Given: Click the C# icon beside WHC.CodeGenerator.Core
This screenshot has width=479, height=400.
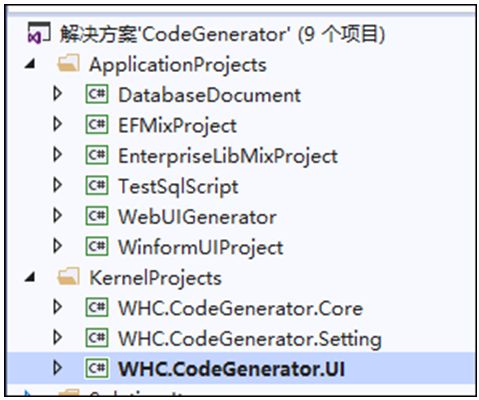Looking at the screenshot, I should (x=97, y=307).
